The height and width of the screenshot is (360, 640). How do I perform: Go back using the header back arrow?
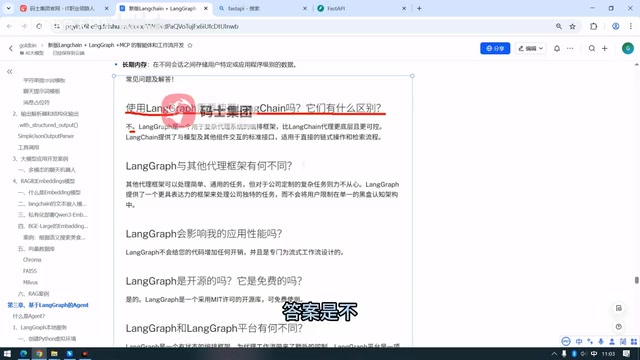[x=11, y=48]
